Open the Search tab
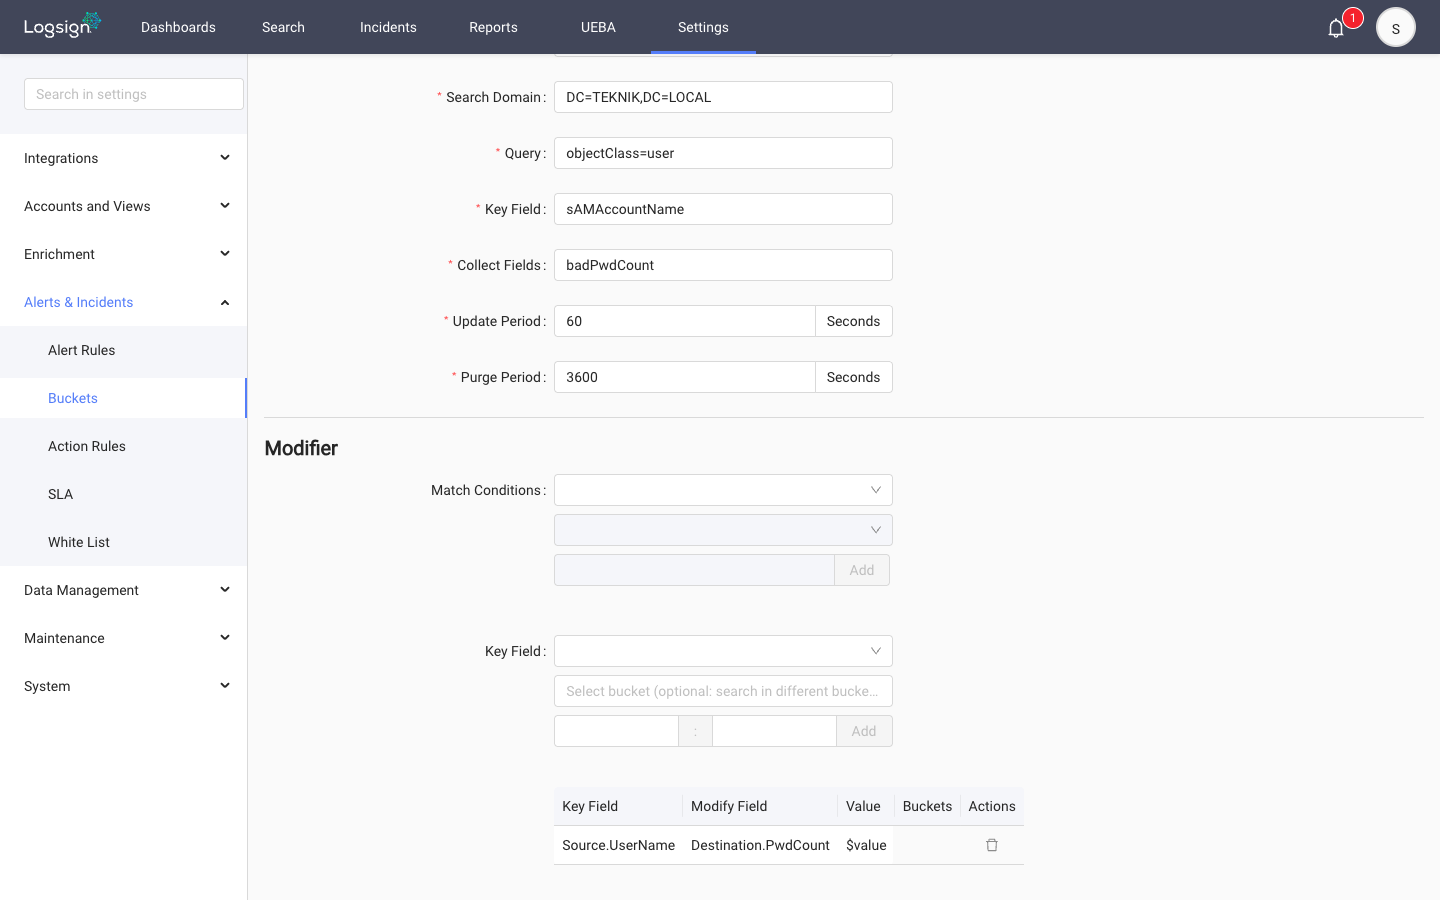Screen dimensions: 1440x900 pyautogui.click(x=283, y=27)
